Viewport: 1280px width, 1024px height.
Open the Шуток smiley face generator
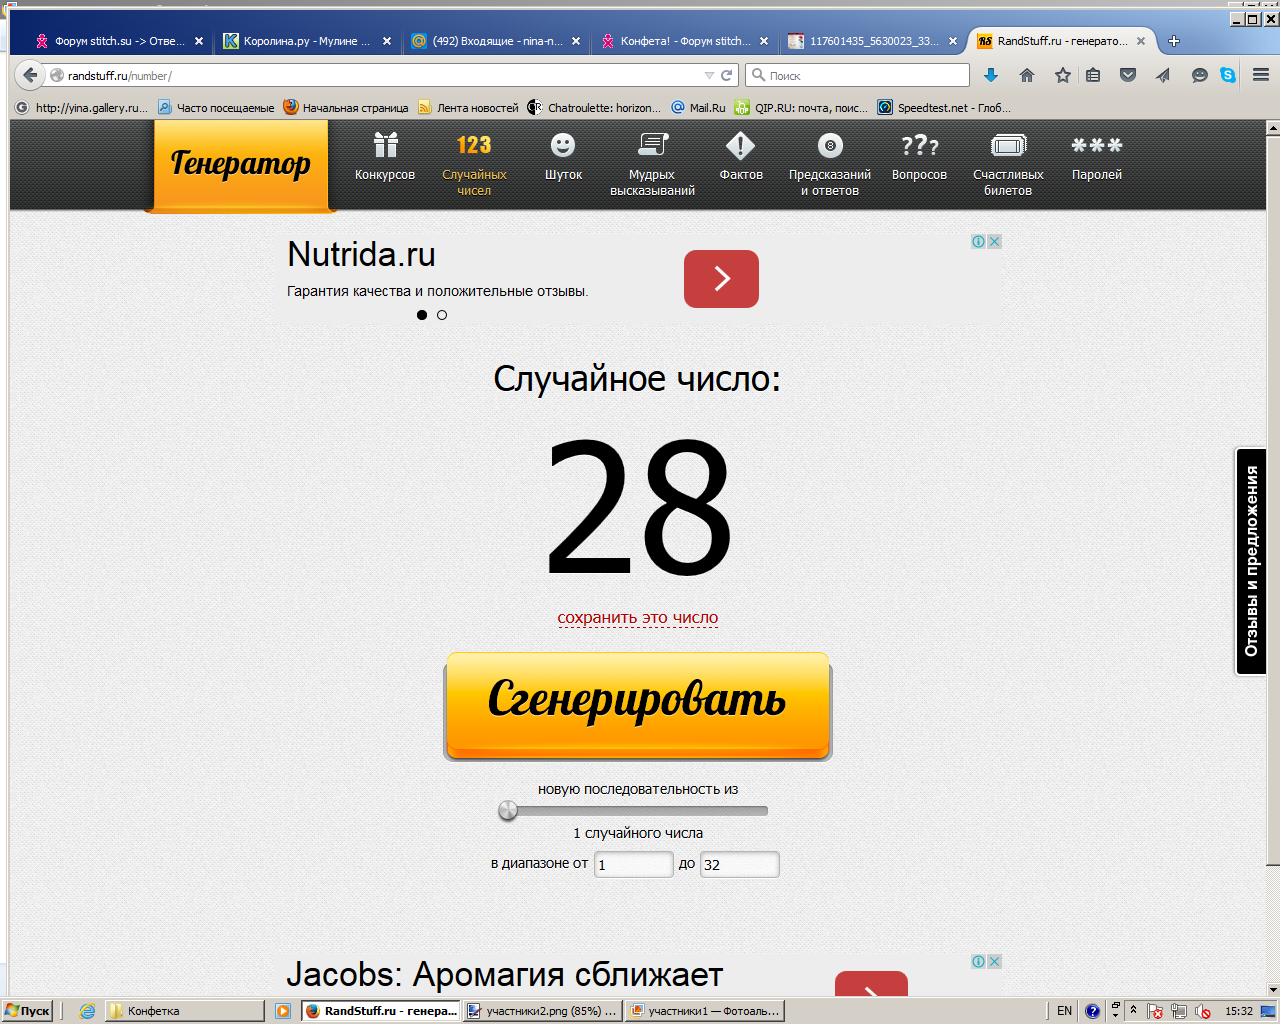(563, 147)
